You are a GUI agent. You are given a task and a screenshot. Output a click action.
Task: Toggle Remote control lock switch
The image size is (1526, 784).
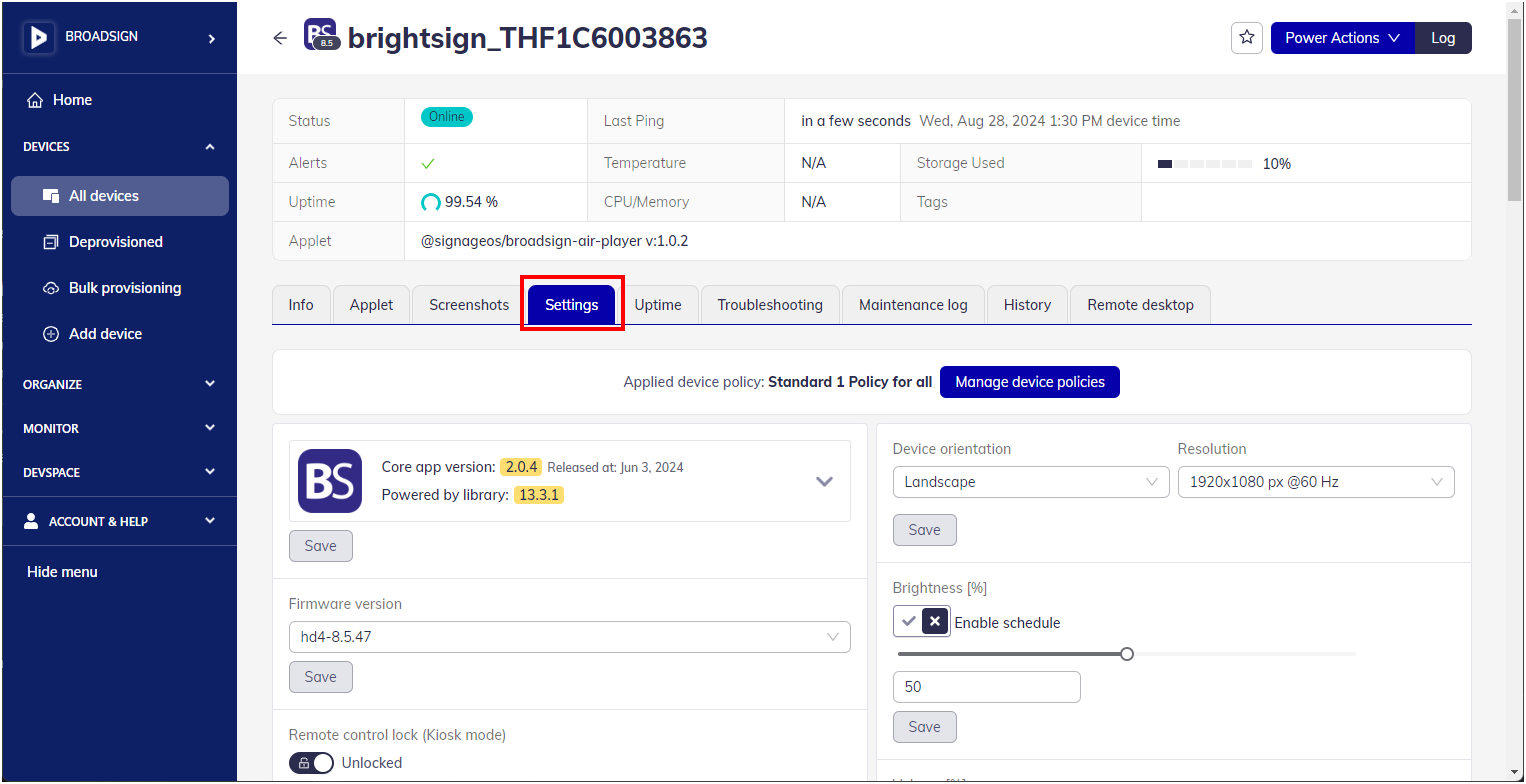(311, 763)
